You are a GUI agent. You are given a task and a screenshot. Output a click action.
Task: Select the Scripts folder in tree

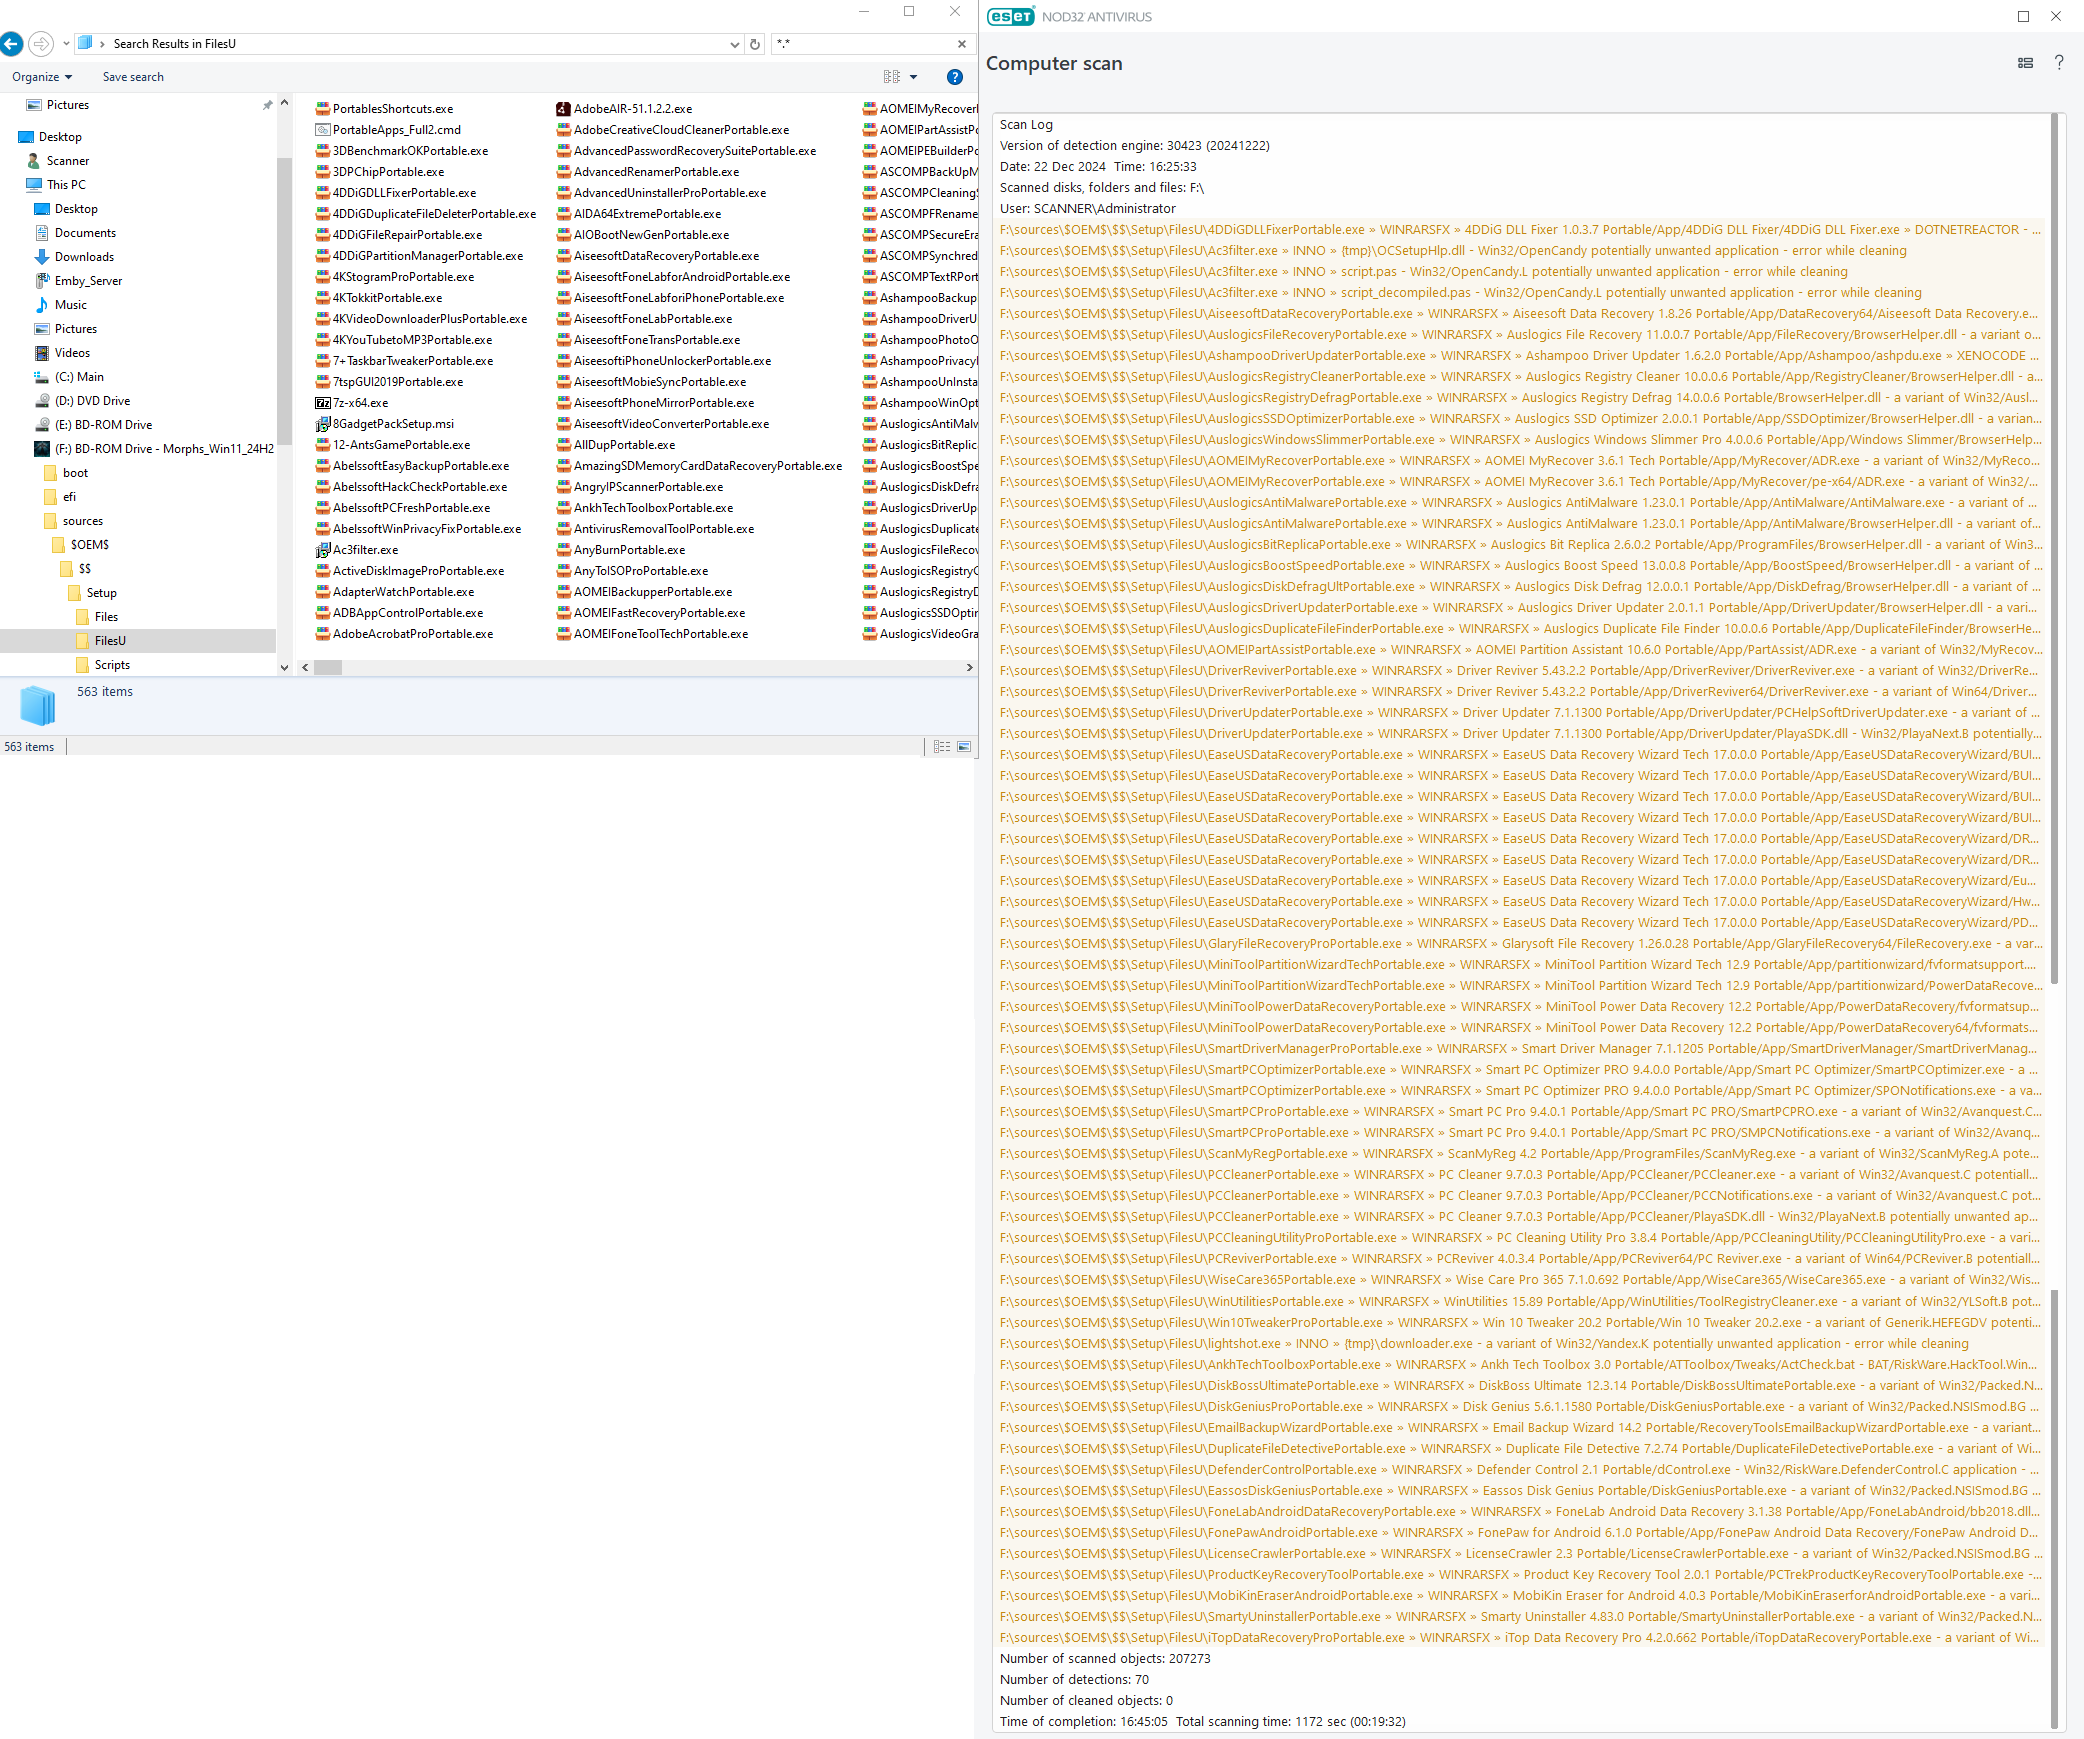112,665
